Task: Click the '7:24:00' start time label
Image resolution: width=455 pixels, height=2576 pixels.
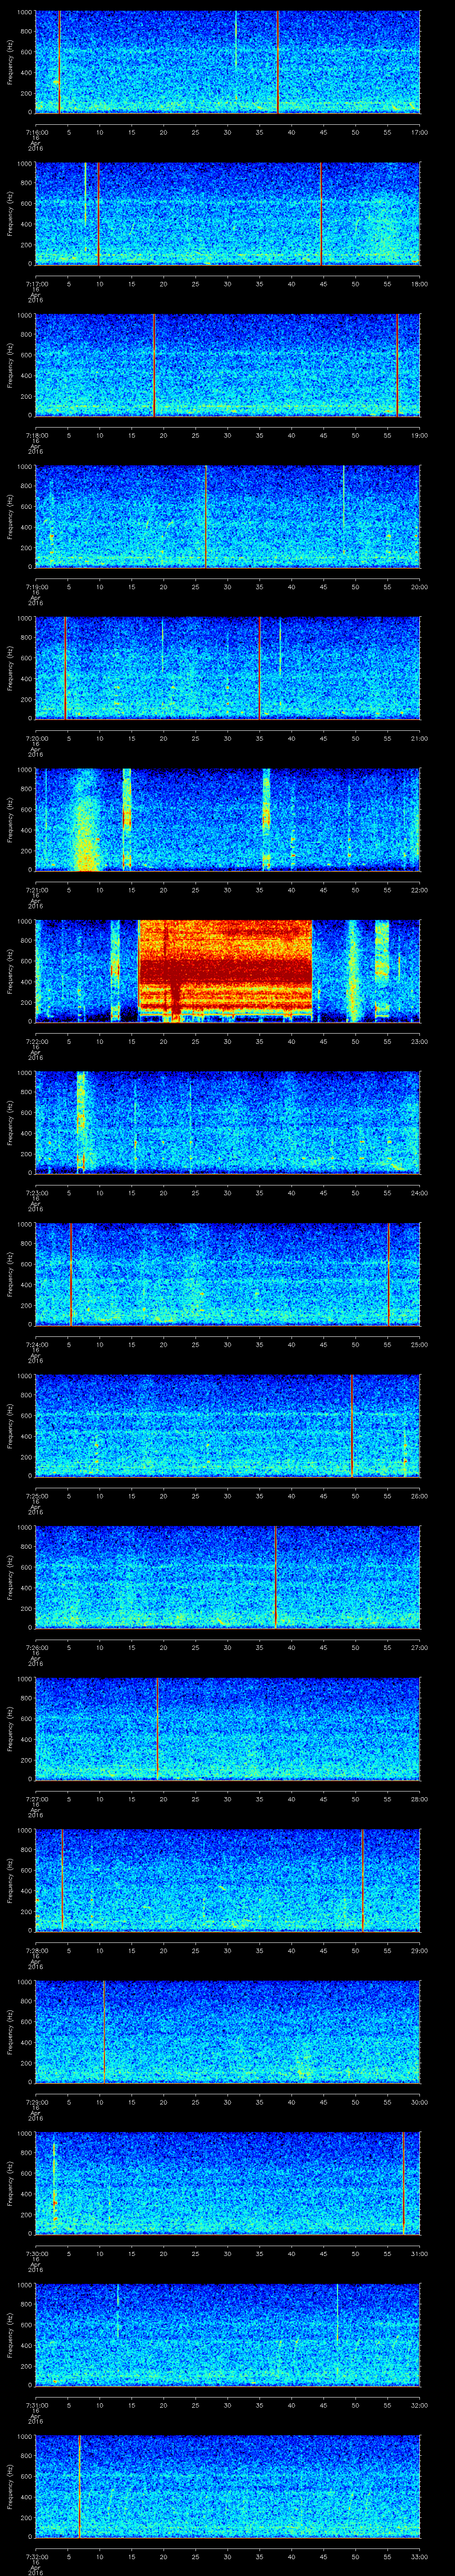Action: point(36,1345)
